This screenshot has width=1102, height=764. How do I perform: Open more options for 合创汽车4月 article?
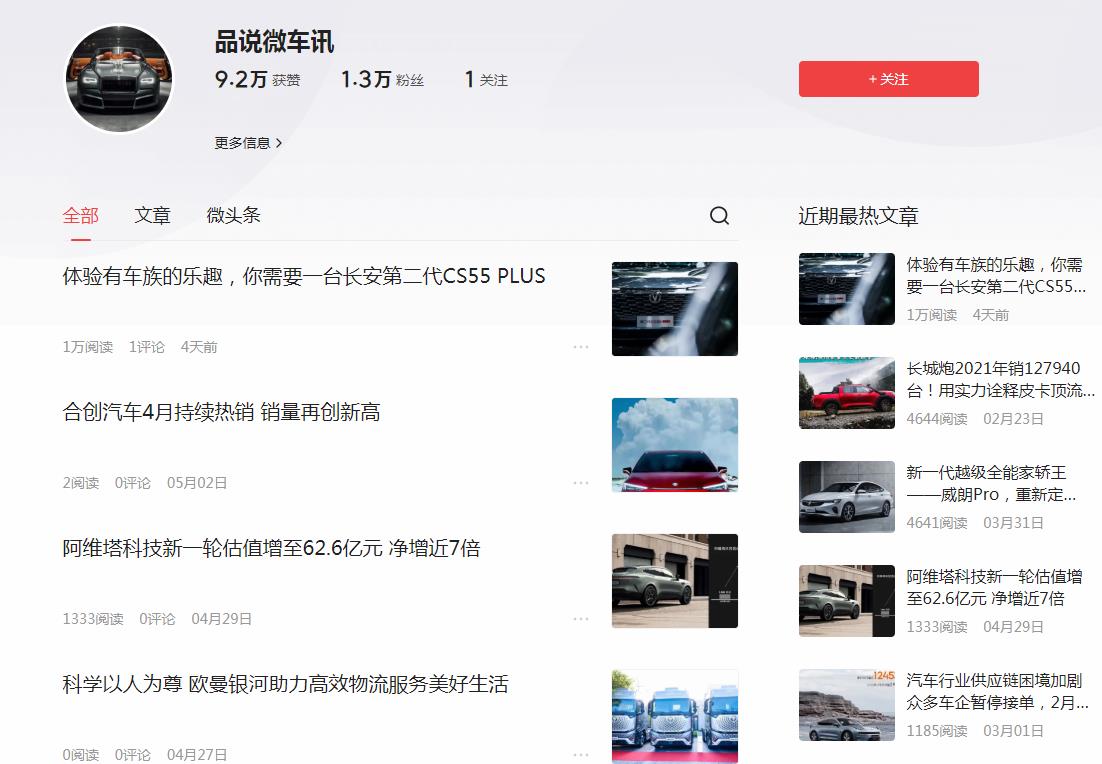[x=581, y=483]
